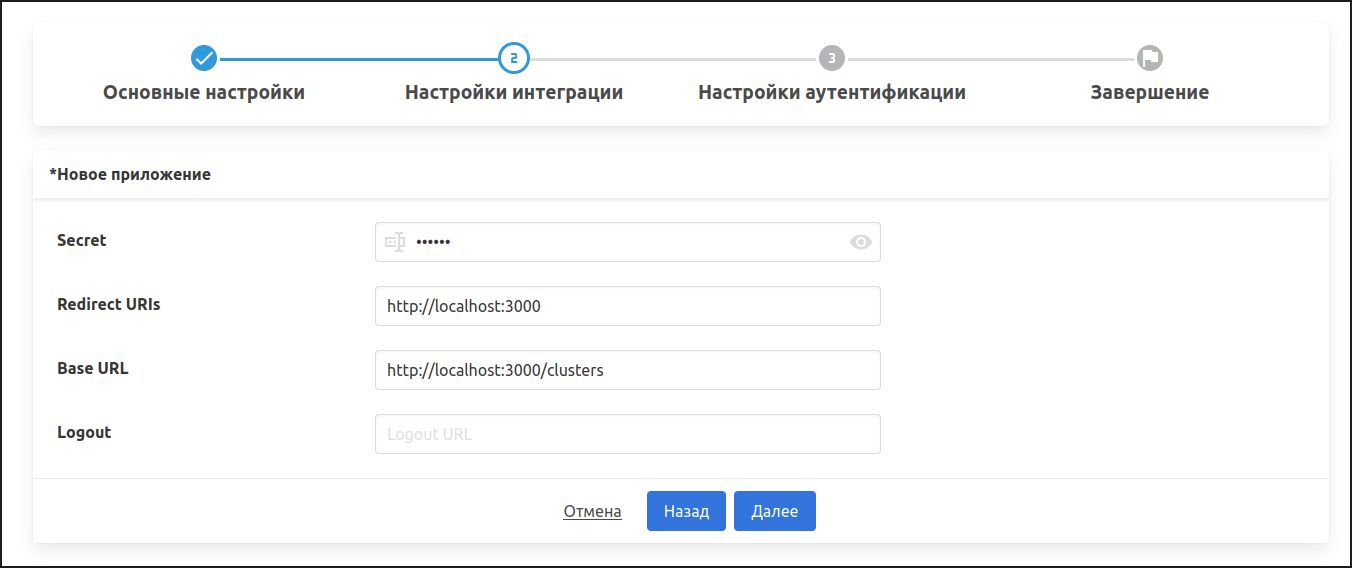Click the Base URL field label
Image resolution: width=1352 pixels, height=568 pixels.
pyautogui.click(x=93, y=368)
